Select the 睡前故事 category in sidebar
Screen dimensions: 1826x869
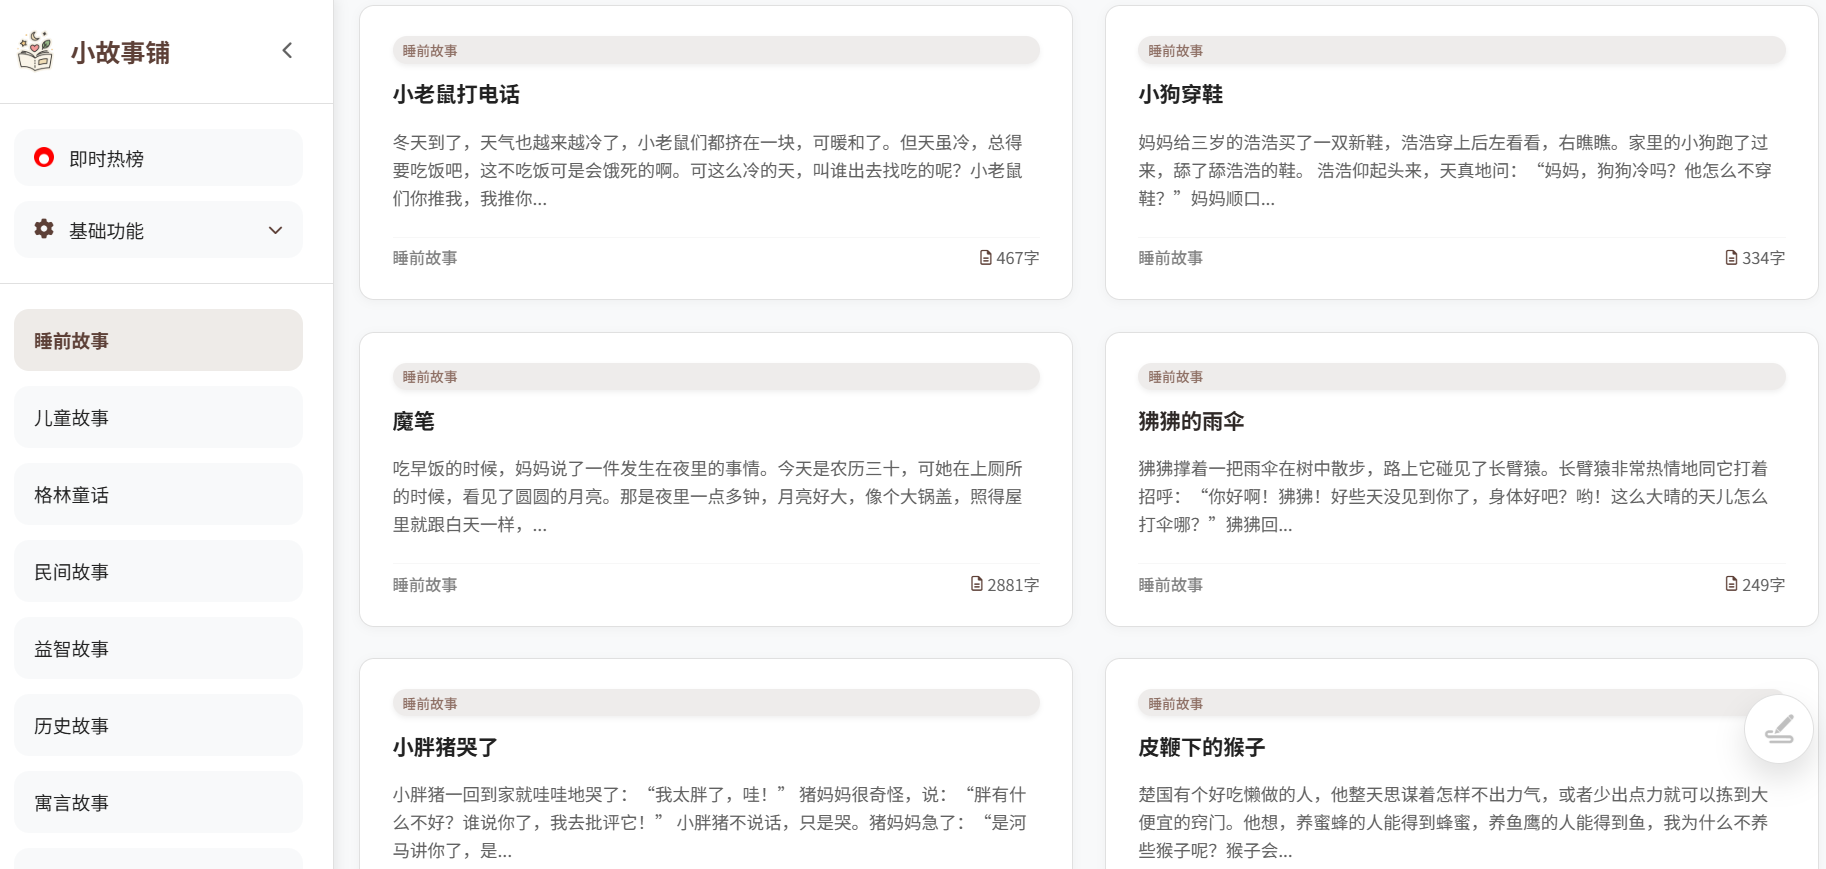pos(158,340)
